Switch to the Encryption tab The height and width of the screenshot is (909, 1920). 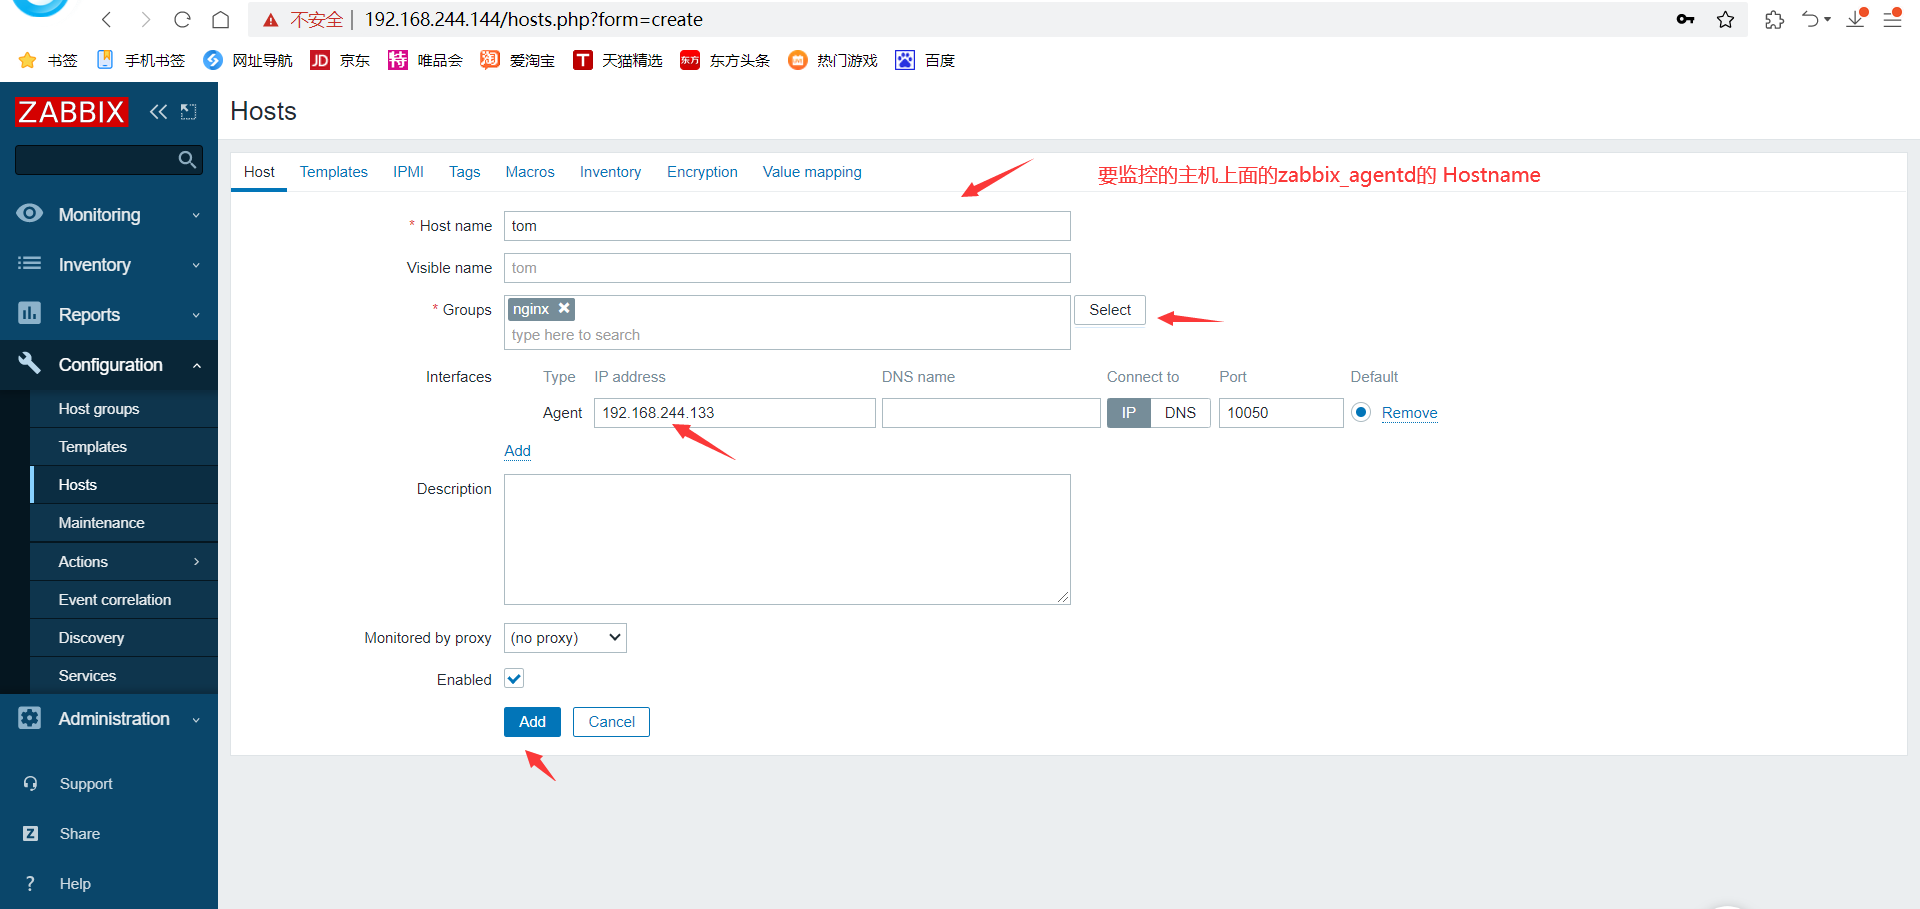coord(702,172)
